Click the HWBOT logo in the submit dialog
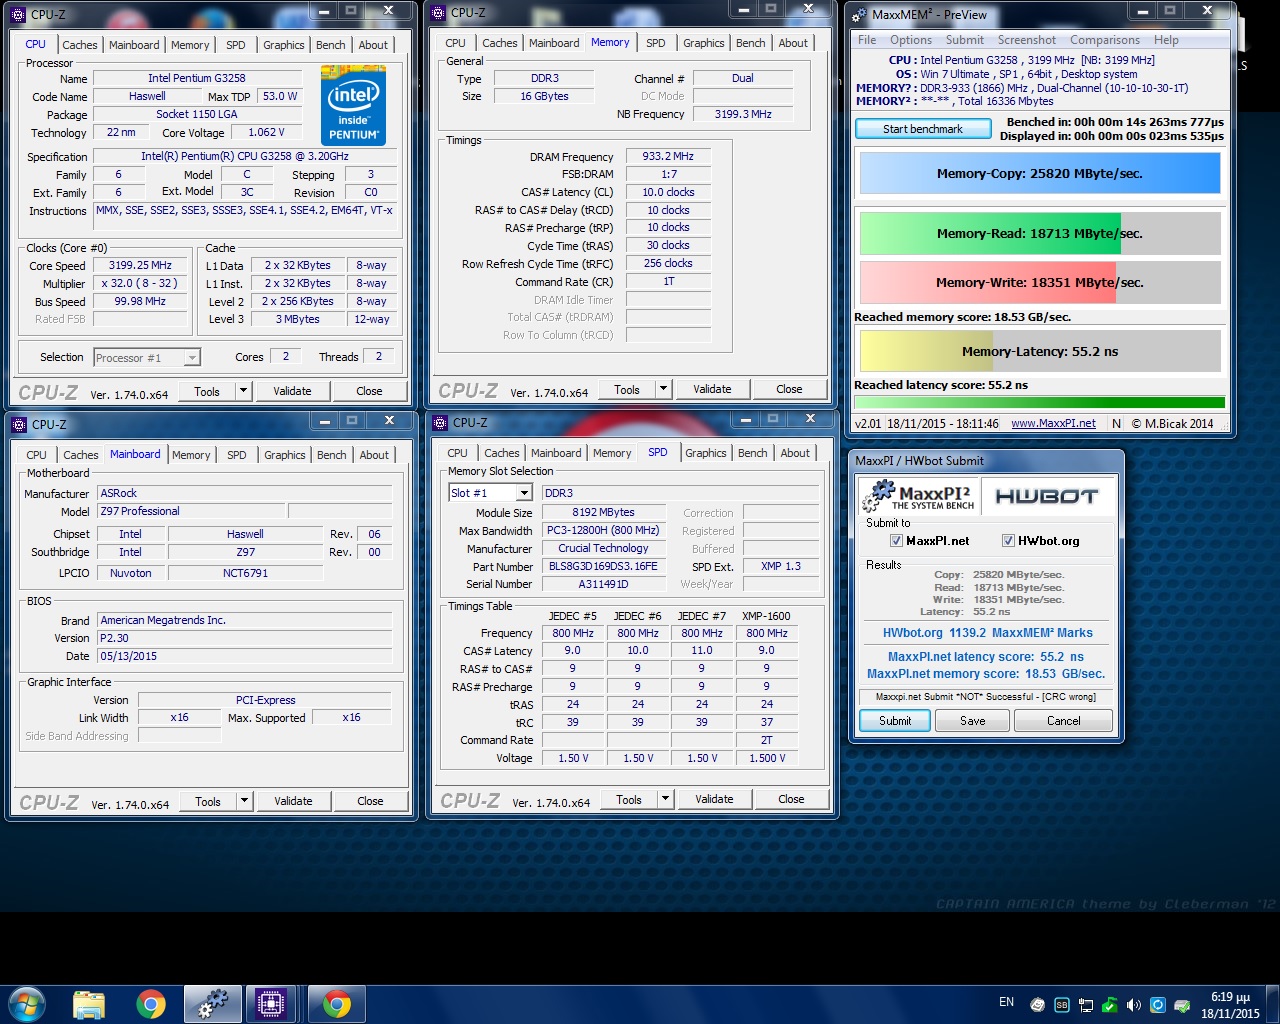This screenshot has width=1280, height=1024. click(1046, 496)
